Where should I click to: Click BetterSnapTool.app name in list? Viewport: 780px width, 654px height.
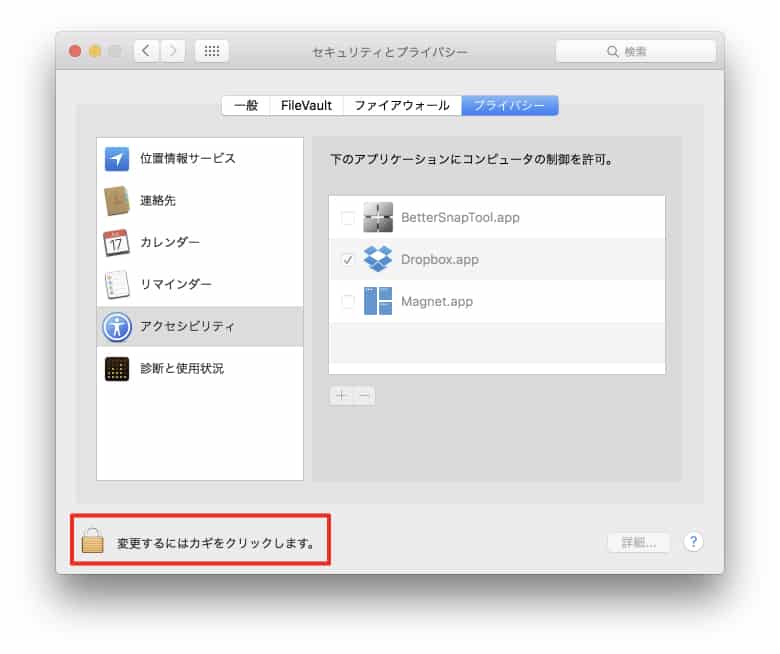click(460, 218)
